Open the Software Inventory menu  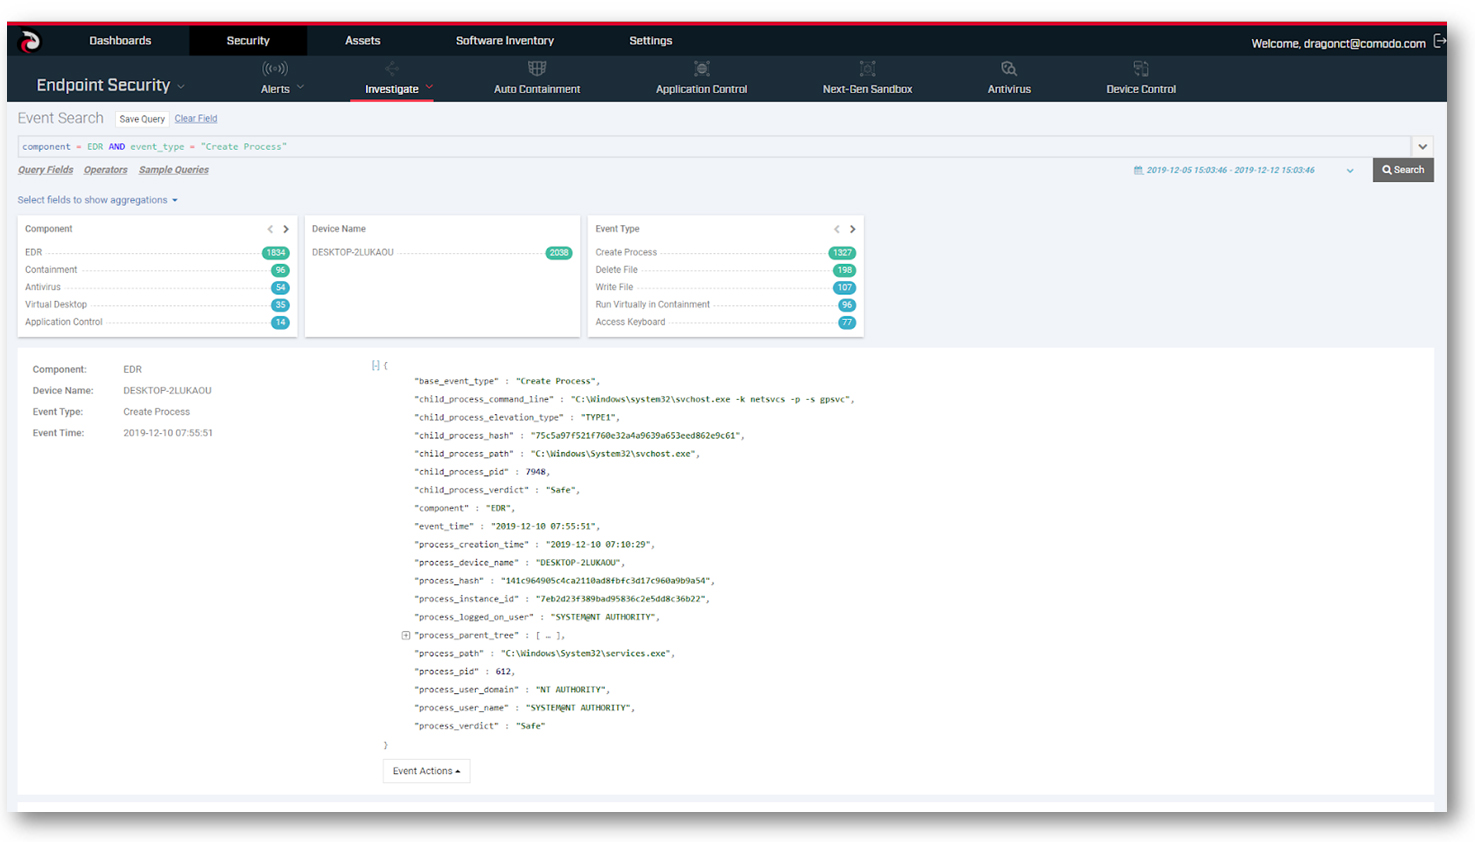coord(505,41)
